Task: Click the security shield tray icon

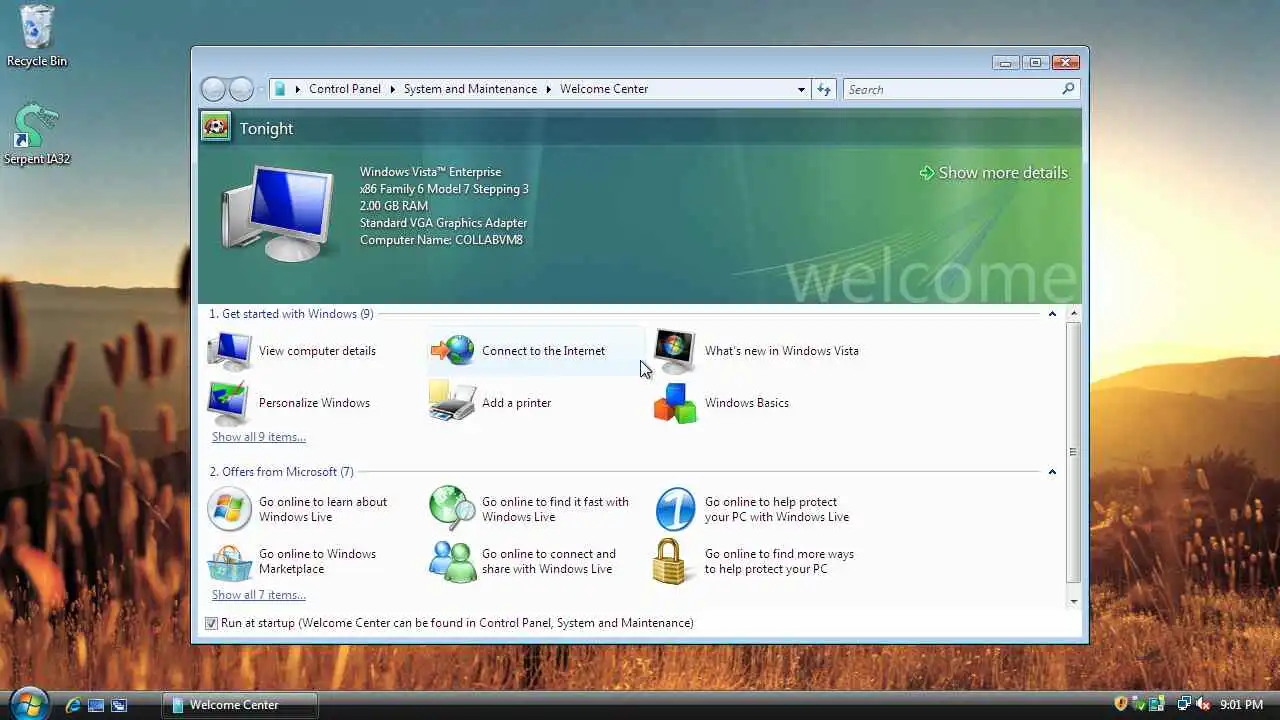Action: 1121,704
